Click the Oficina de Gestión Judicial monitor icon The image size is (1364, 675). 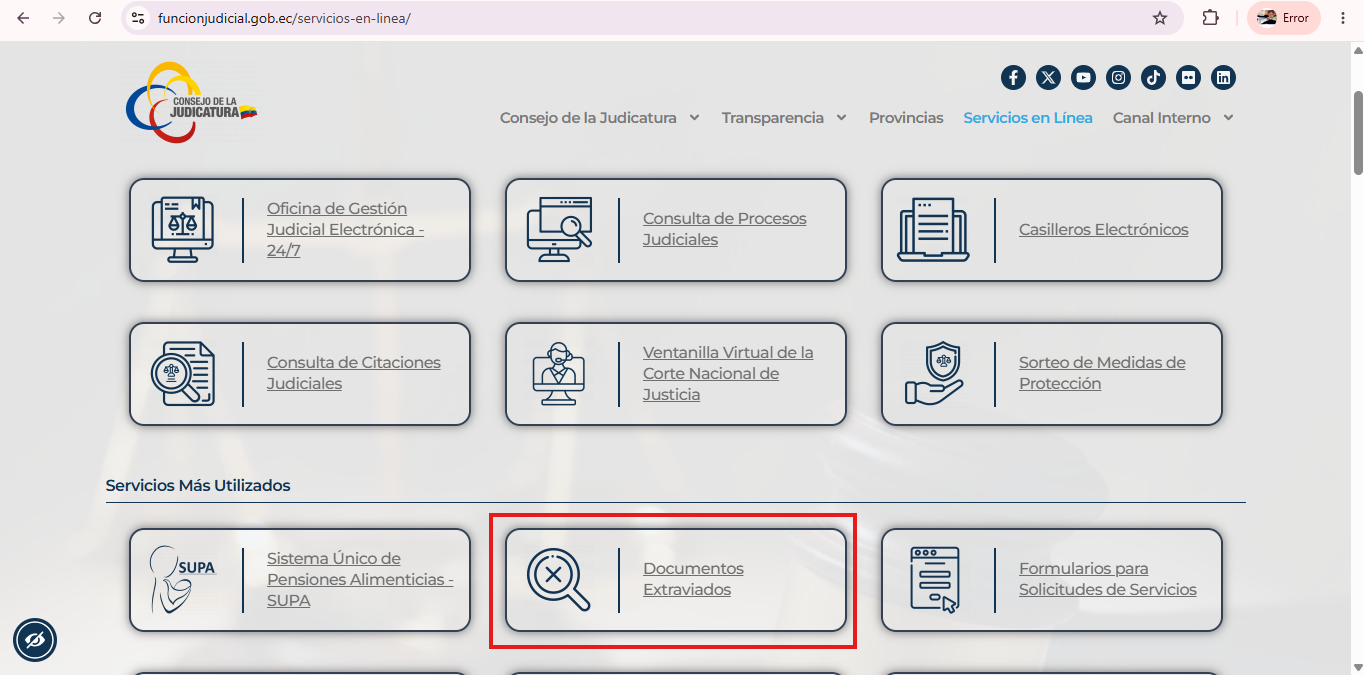coord(183,230)
